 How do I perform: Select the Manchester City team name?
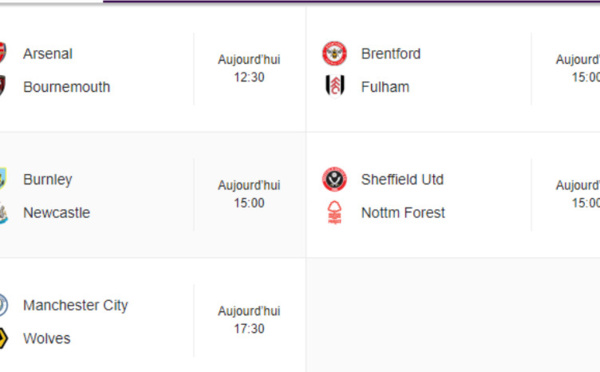pyautogui.click(x=75, y=305)
